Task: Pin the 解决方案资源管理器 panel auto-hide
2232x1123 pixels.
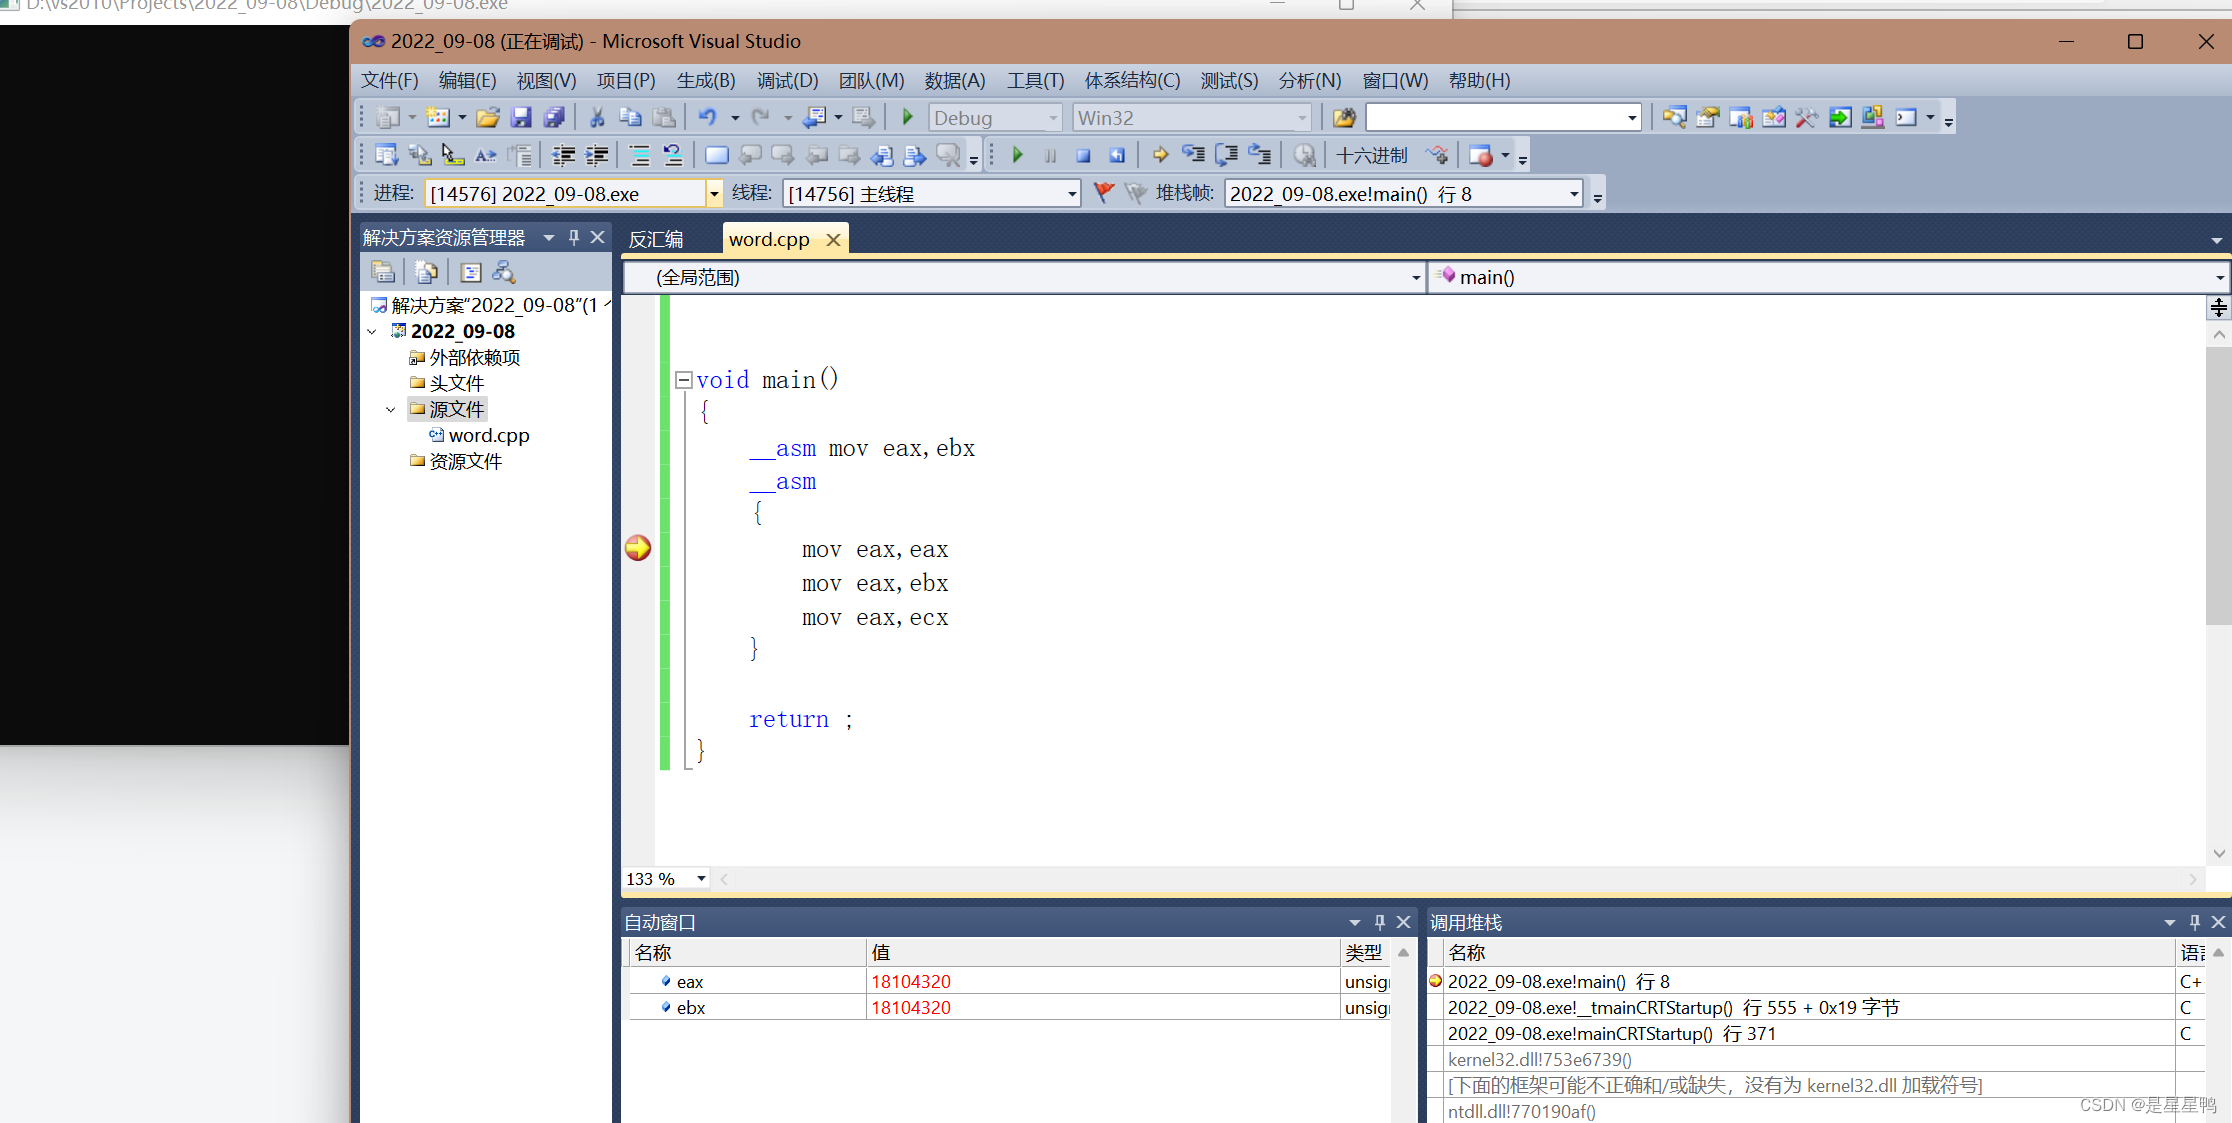Action: [574, 237]
